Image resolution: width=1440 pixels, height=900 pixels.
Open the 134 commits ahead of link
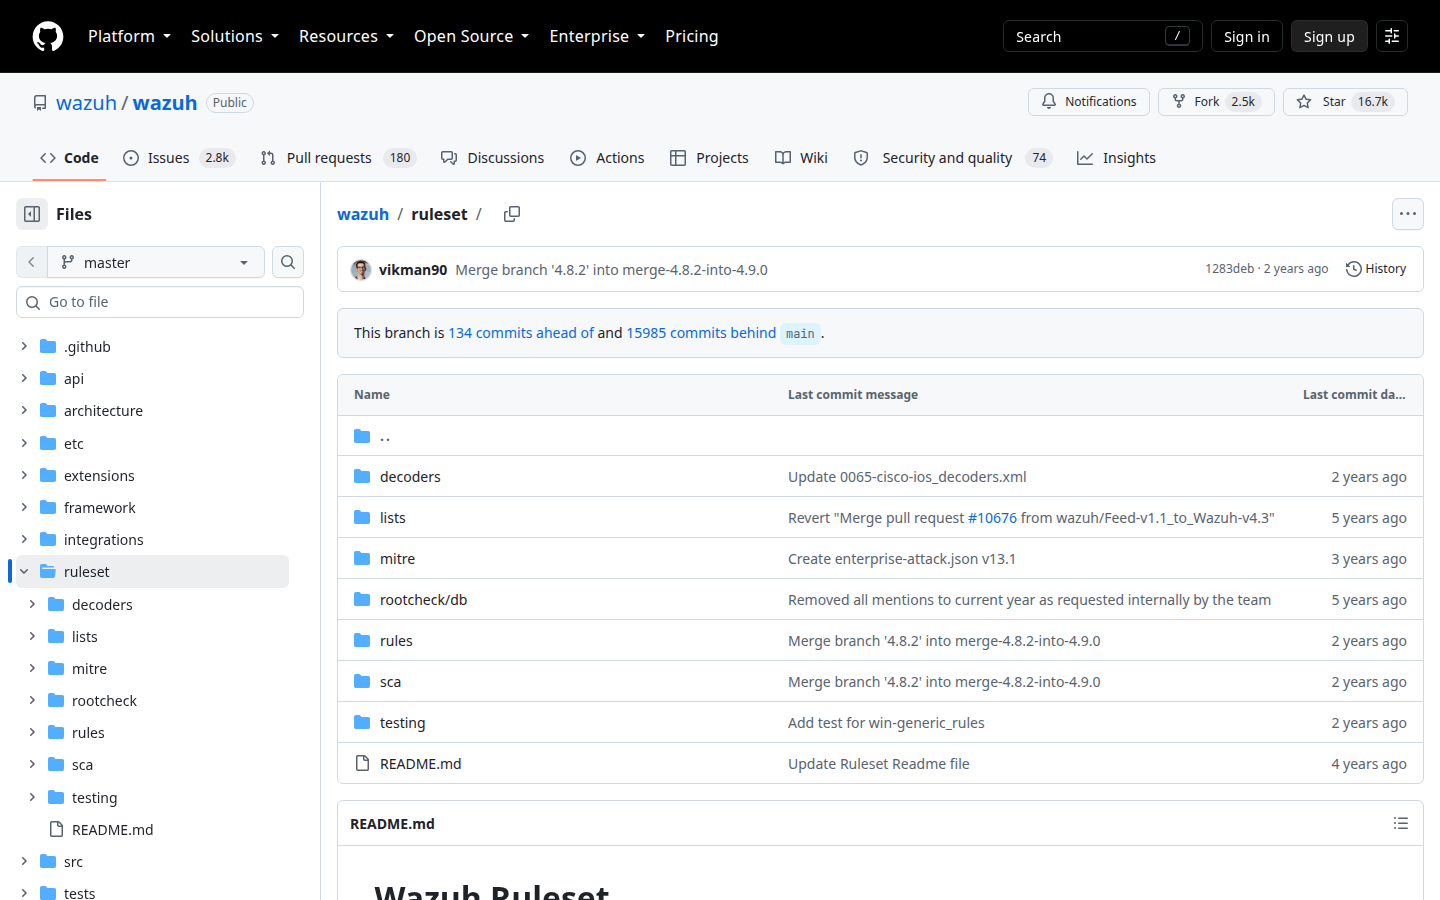tap(521, 333)
